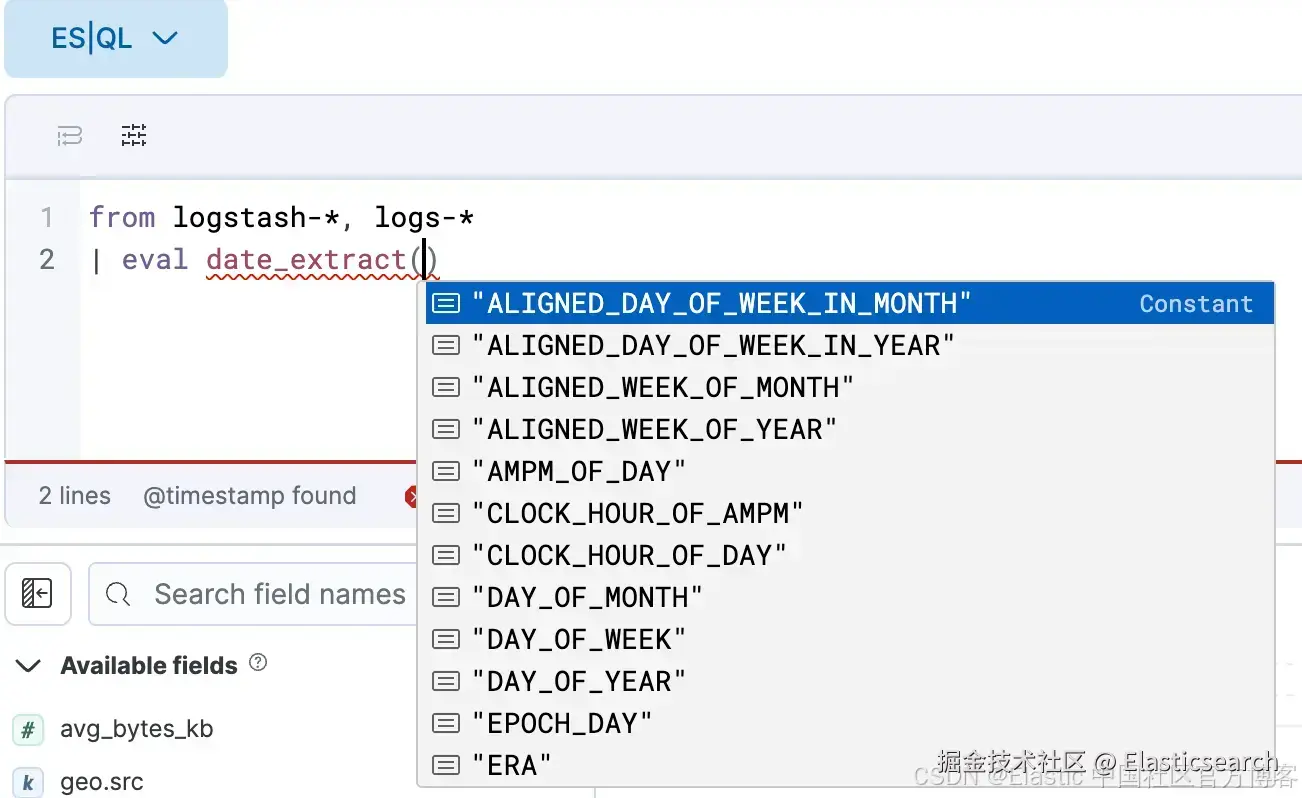Click the @timestamp found label
Screen dimensions: 1302x798
click(249, 496)
